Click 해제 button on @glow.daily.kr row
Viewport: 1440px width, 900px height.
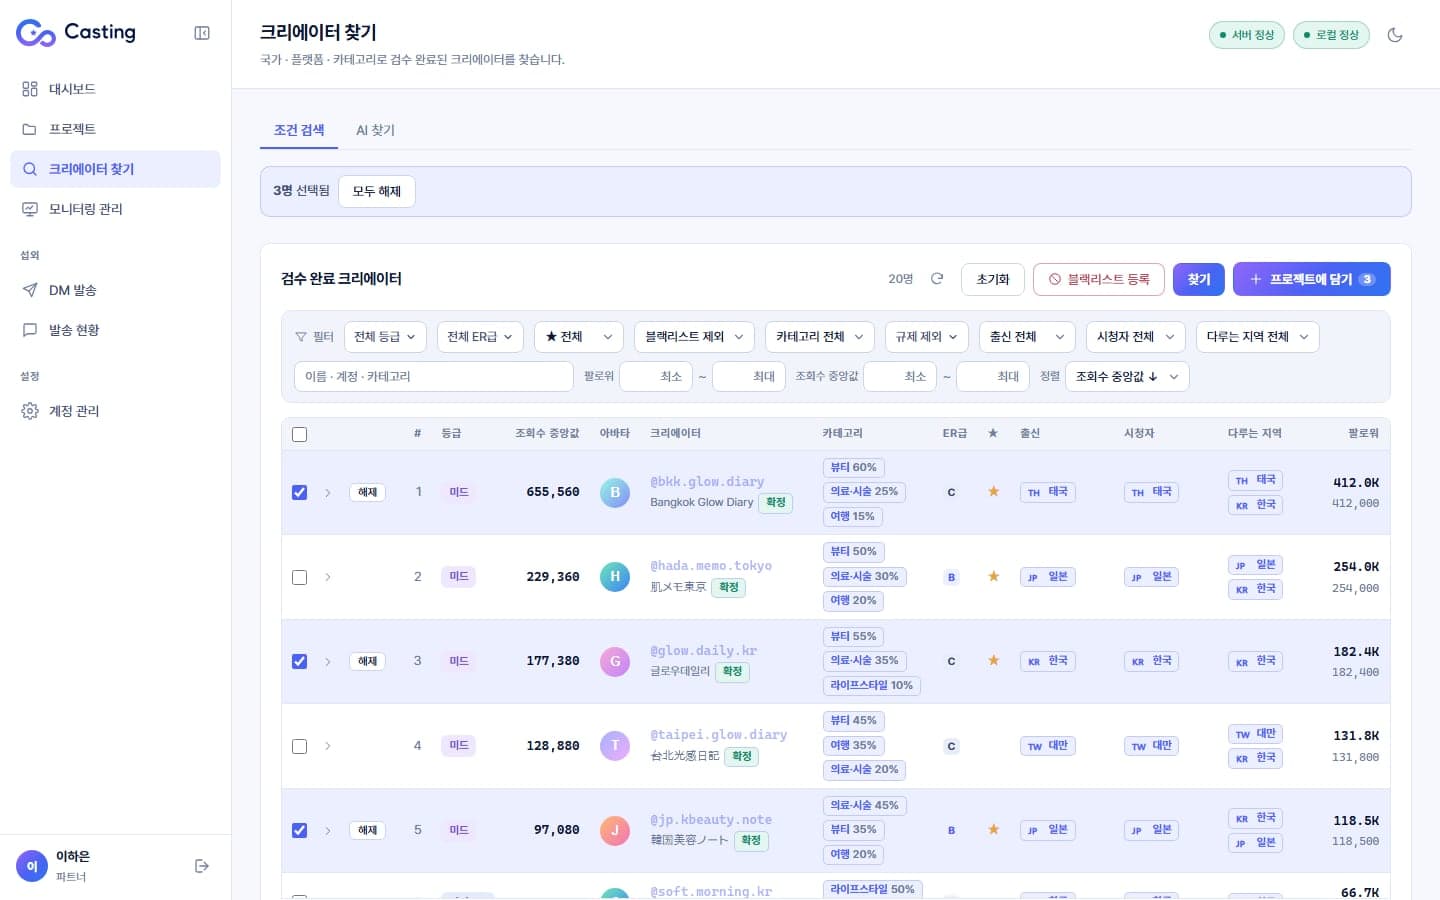[x=368, y=661]
